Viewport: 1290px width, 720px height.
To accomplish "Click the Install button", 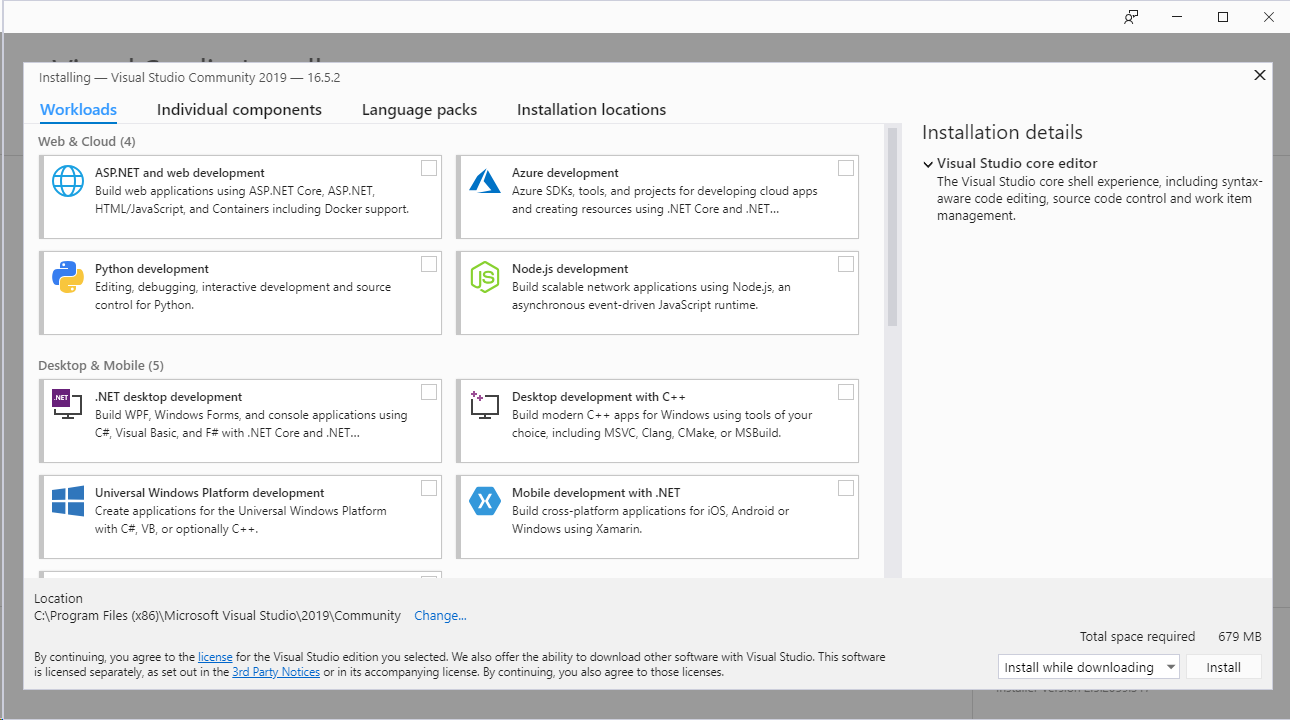I will pos(1223,667).
